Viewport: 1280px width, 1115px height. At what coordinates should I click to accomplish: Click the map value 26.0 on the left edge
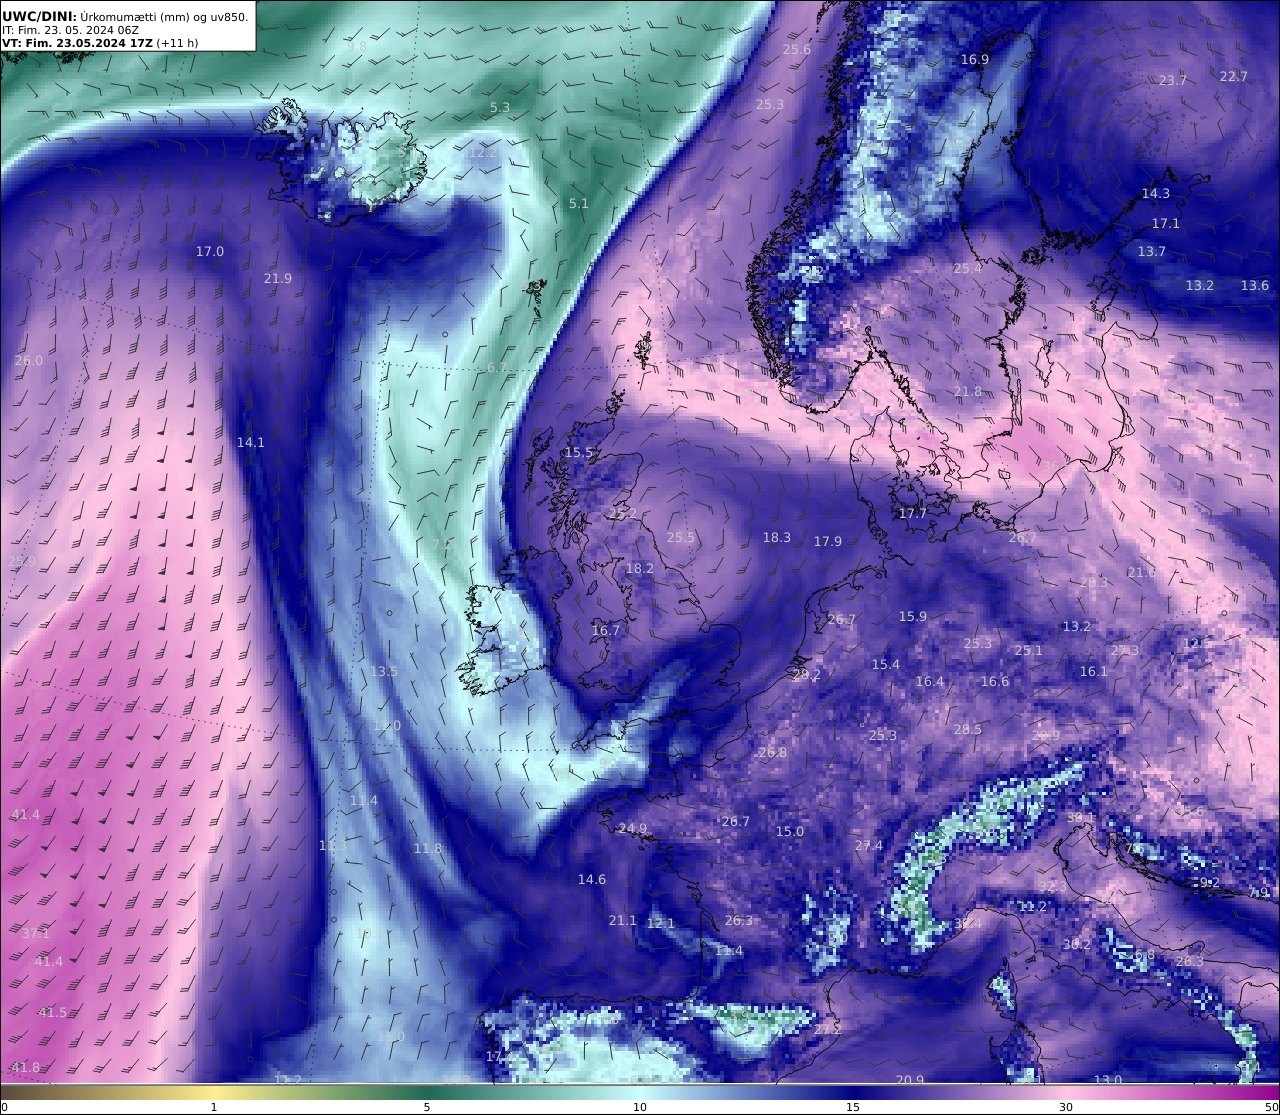pyautogui.click(x=29, y=361)
